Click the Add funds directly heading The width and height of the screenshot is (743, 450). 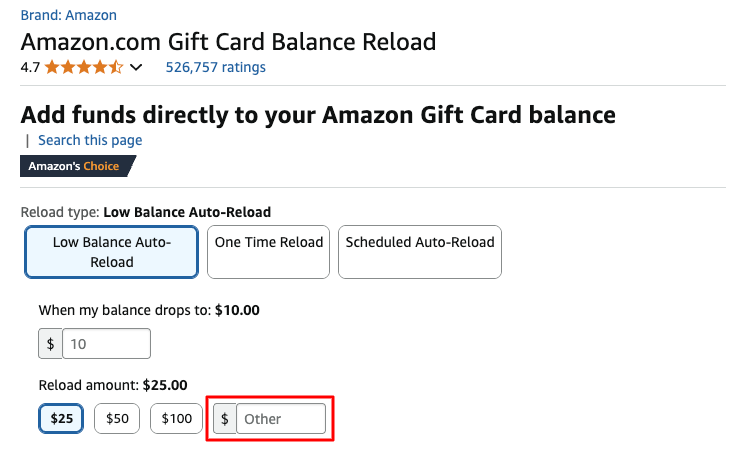(x=318, y=115)
